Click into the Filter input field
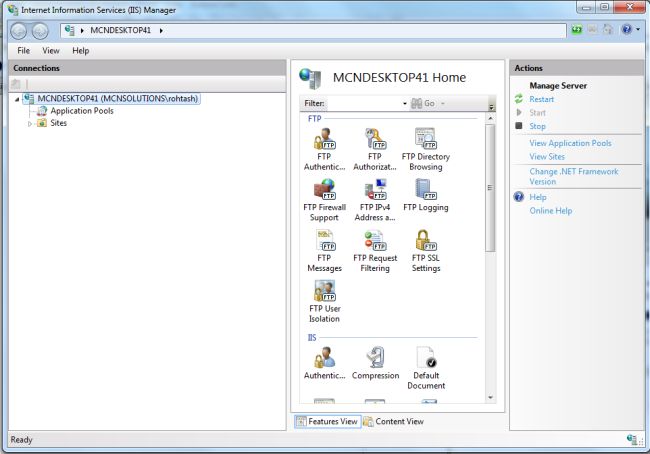This screenshot has height=454, width=650. coord(363,103)
